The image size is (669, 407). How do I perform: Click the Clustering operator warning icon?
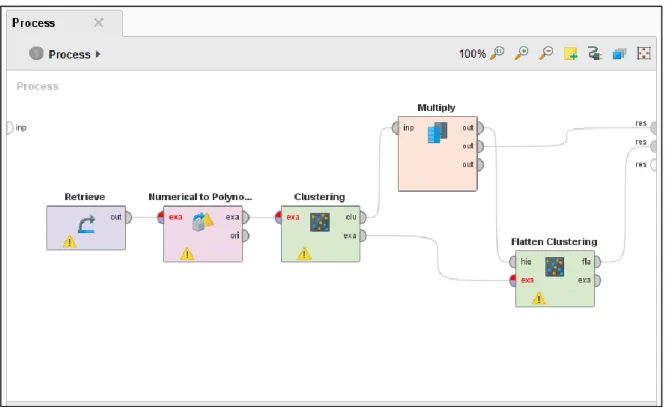pos(304,254)
